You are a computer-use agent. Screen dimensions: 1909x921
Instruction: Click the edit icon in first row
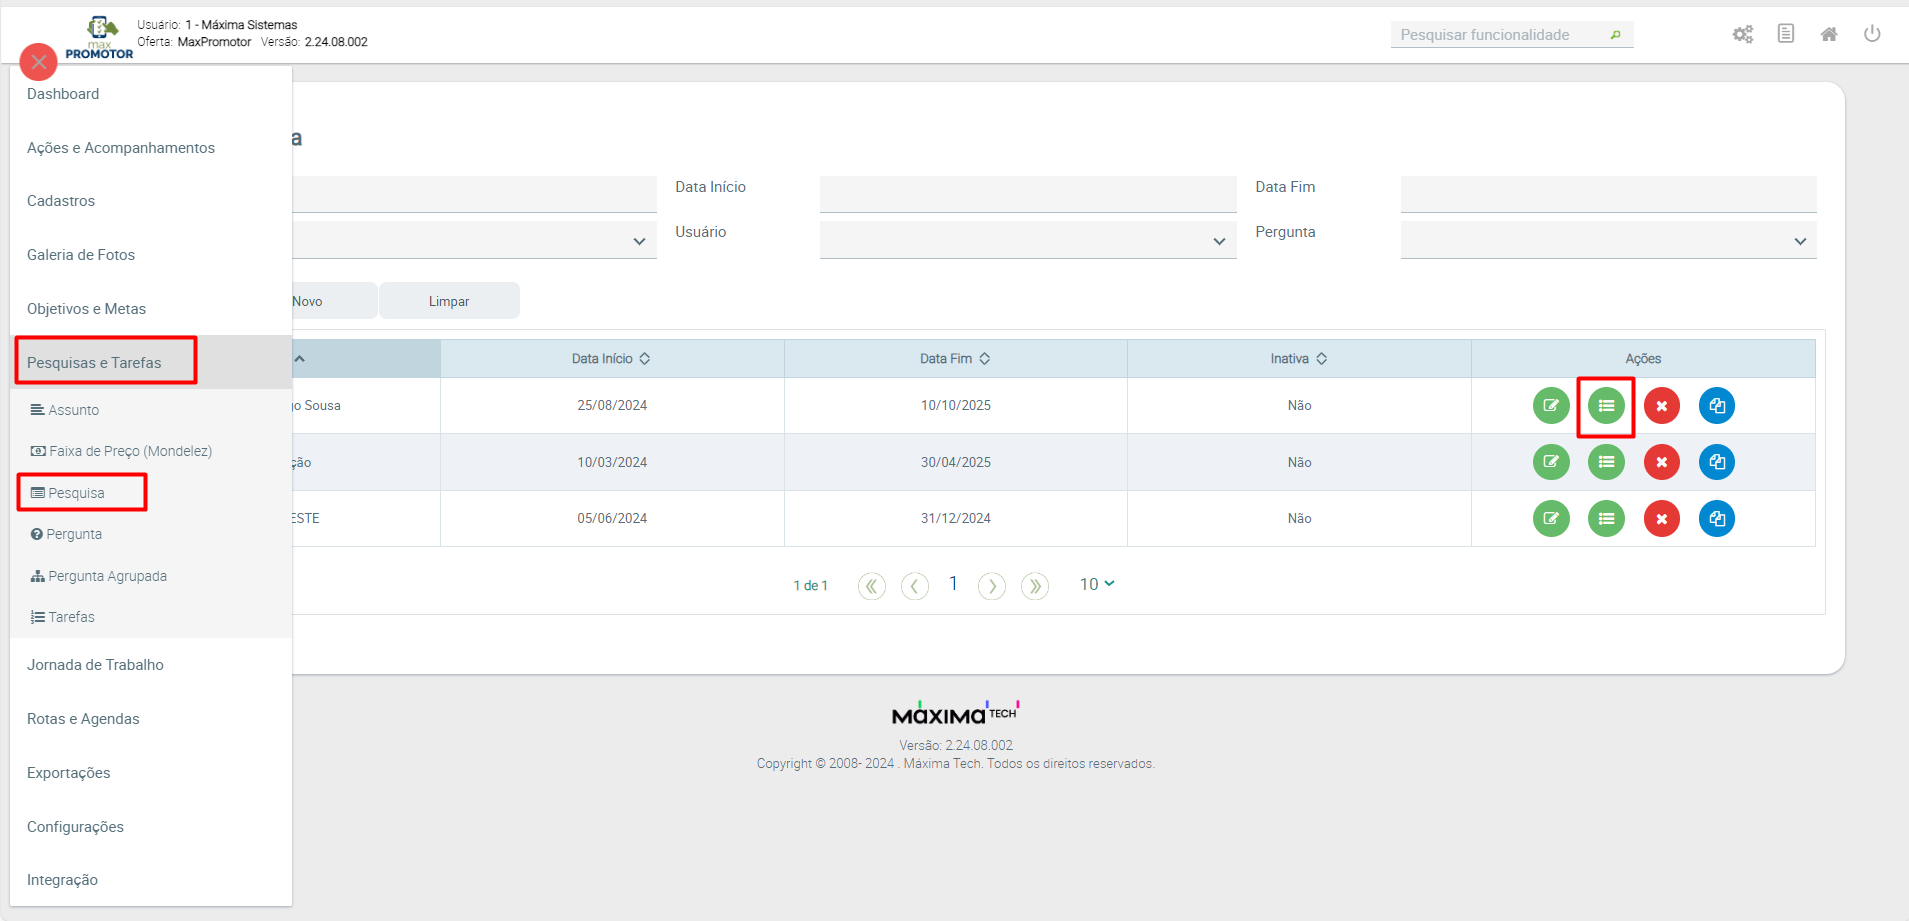pos(1551,406)
